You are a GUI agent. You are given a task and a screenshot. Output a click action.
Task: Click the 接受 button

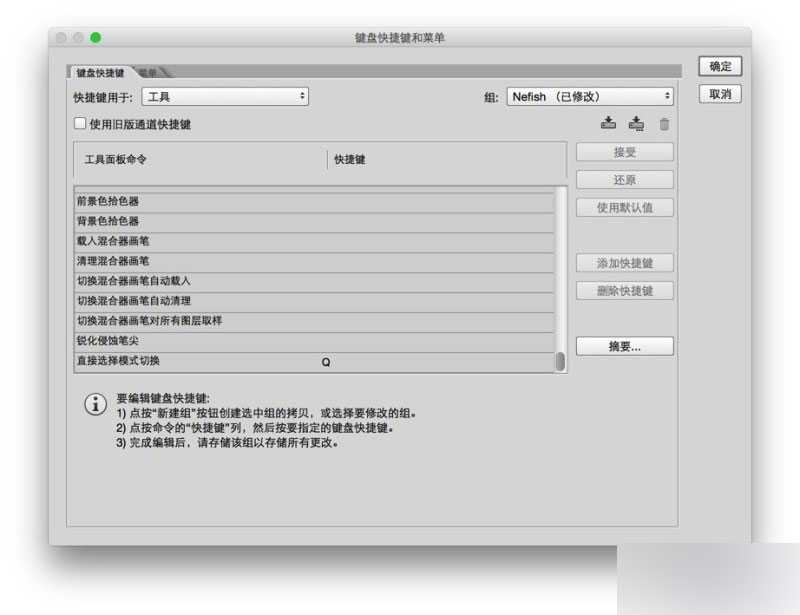click(x=625, y=152)
